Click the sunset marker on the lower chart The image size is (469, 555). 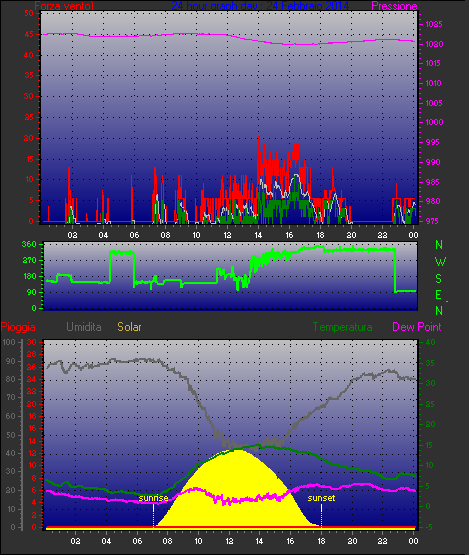pos(321,498)
